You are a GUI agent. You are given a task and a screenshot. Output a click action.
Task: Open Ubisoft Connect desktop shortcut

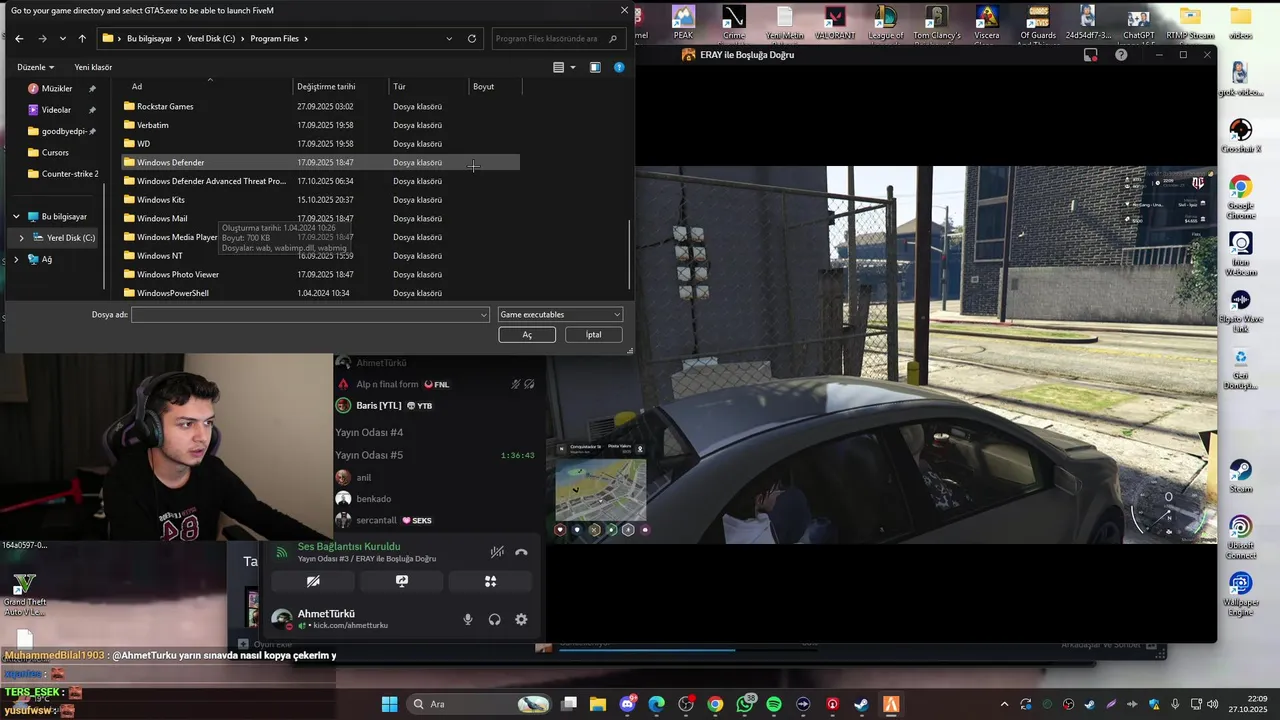(1240, 537)
